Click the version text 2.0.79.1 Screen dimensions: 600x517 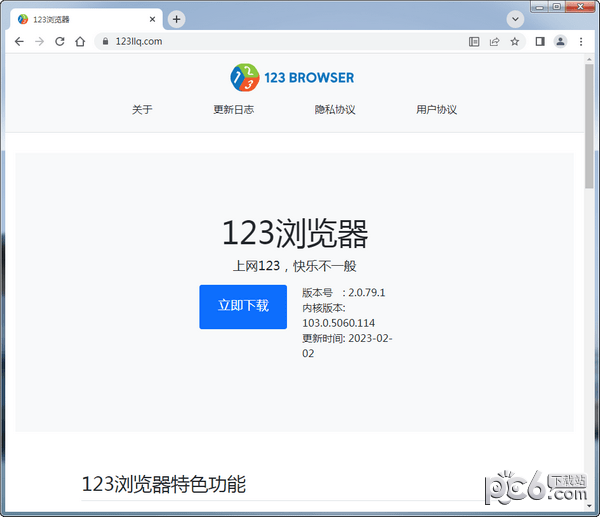[x=367, y=293]
